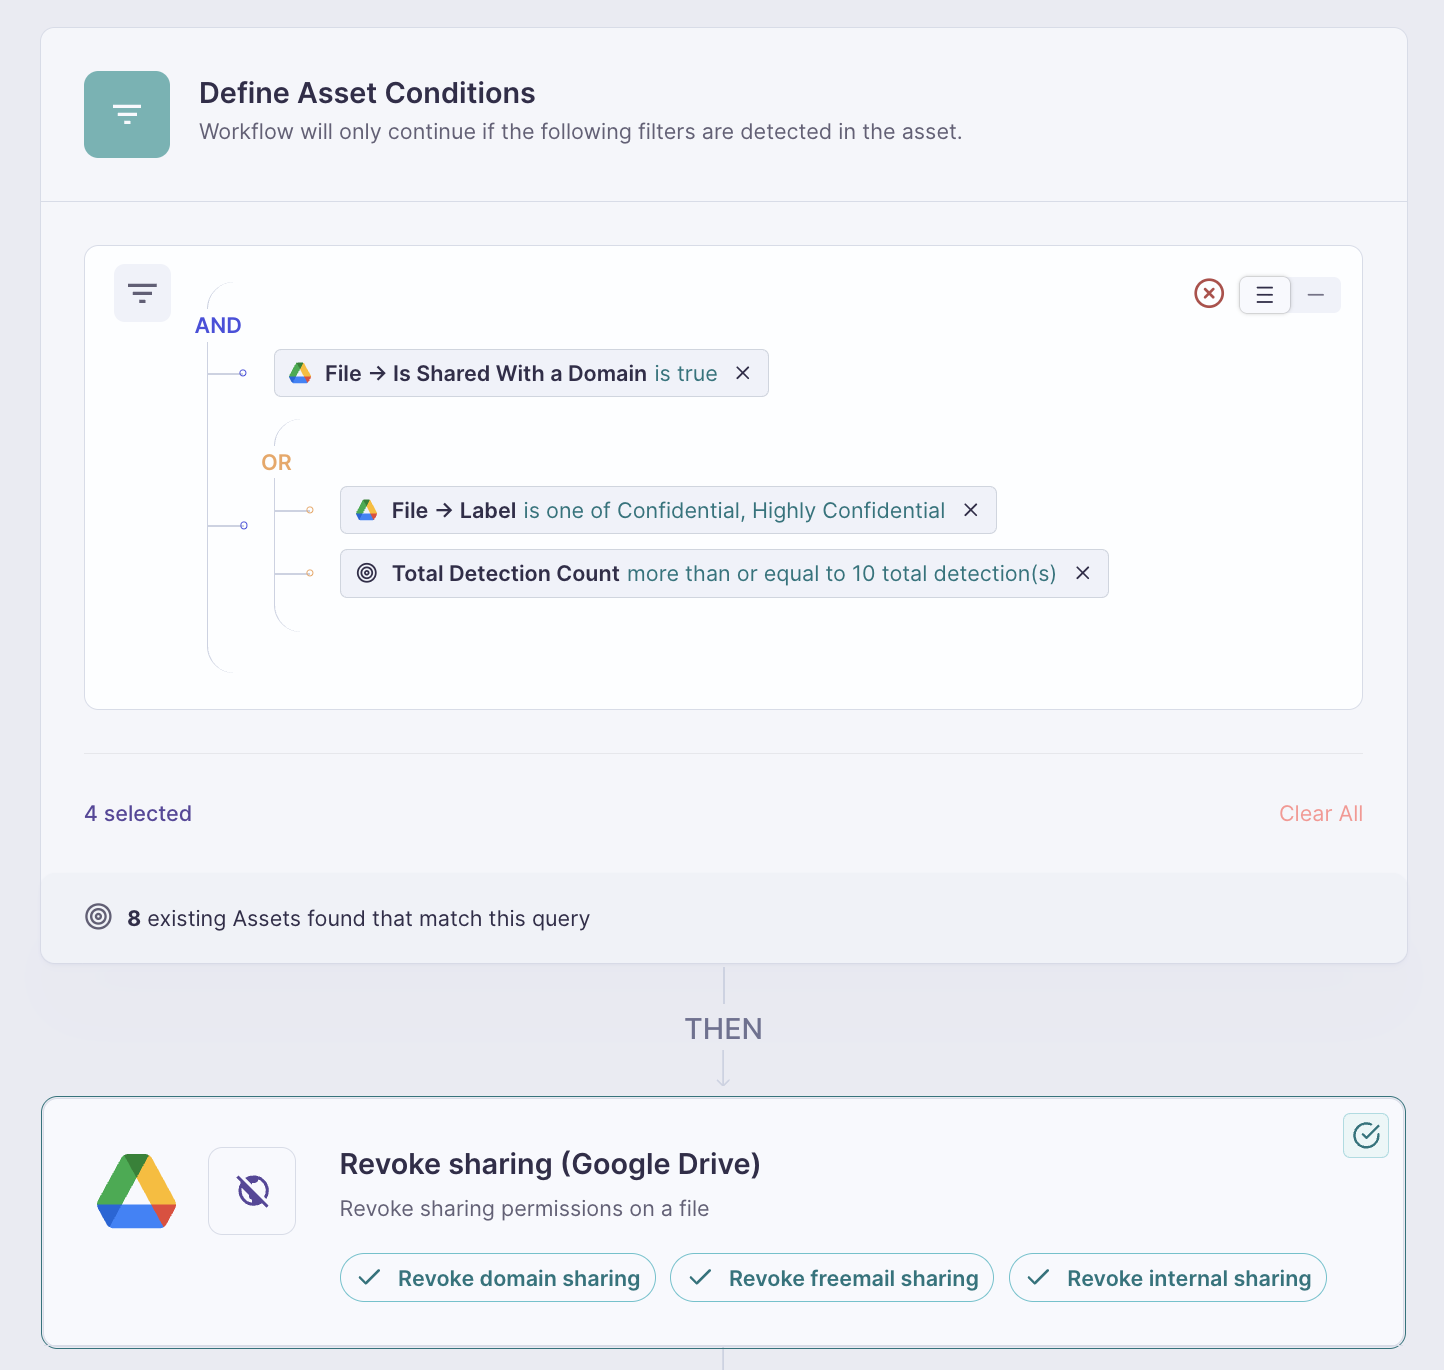Remove the File Label condition
The width and height of the screenshot is (1444, 1370).
(x=971, y=510)
